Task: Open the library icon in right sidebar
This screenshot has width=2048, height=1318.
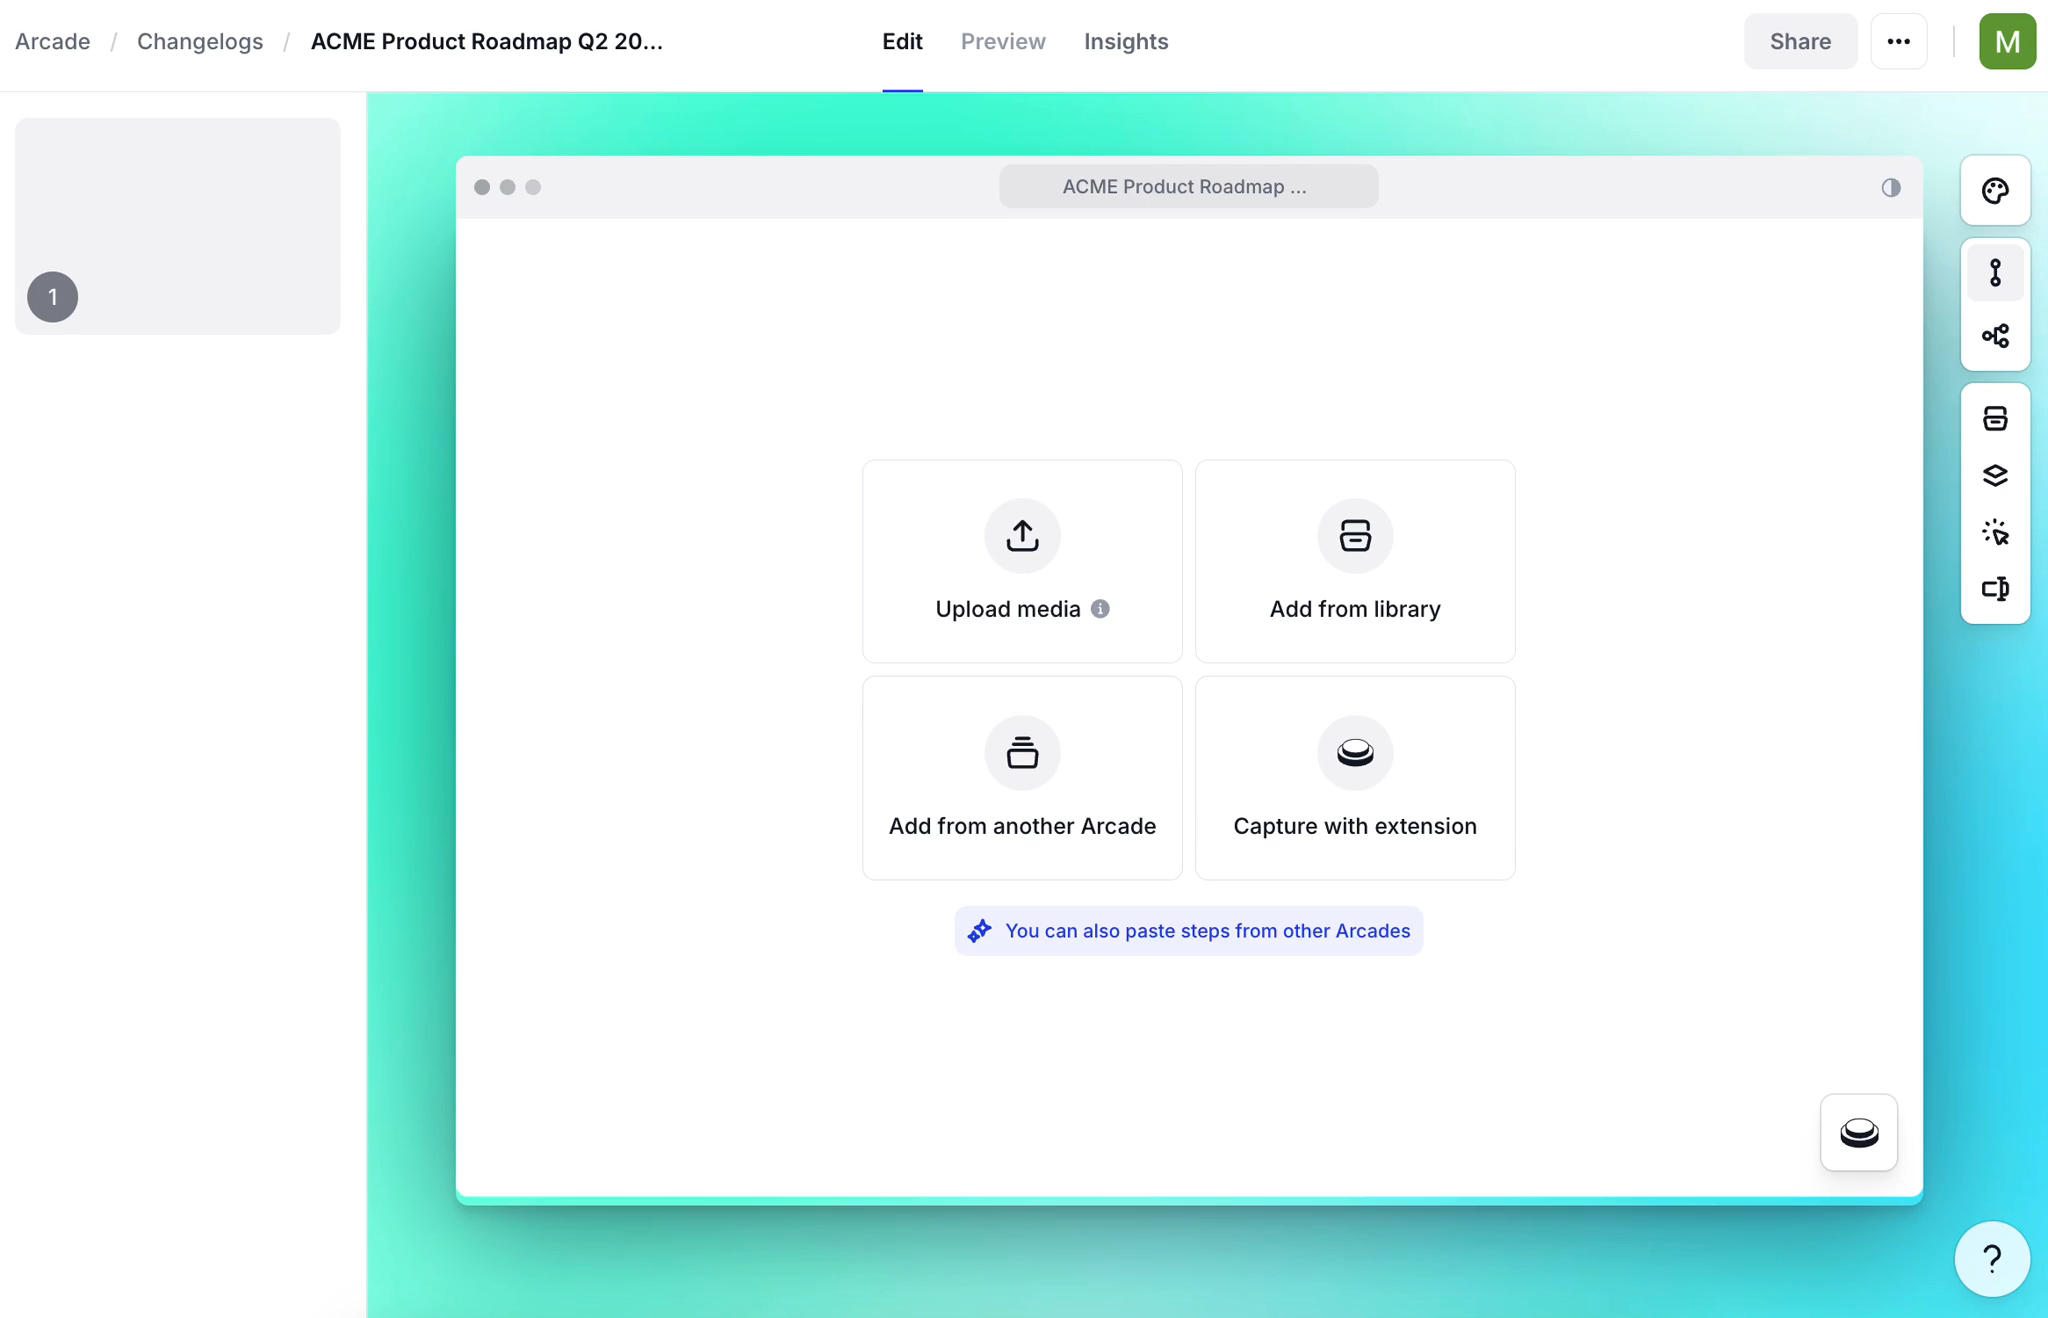Action: pos(1995,418)
